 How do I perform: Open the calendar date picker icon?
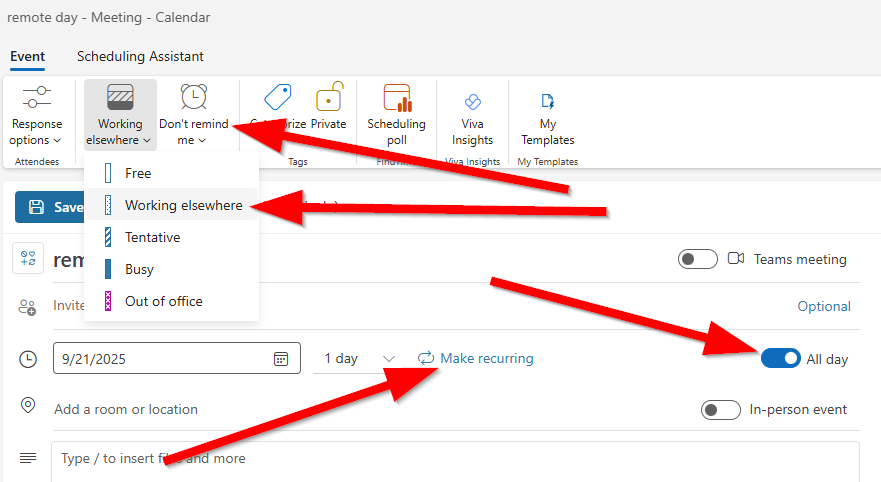click(281, 359)
